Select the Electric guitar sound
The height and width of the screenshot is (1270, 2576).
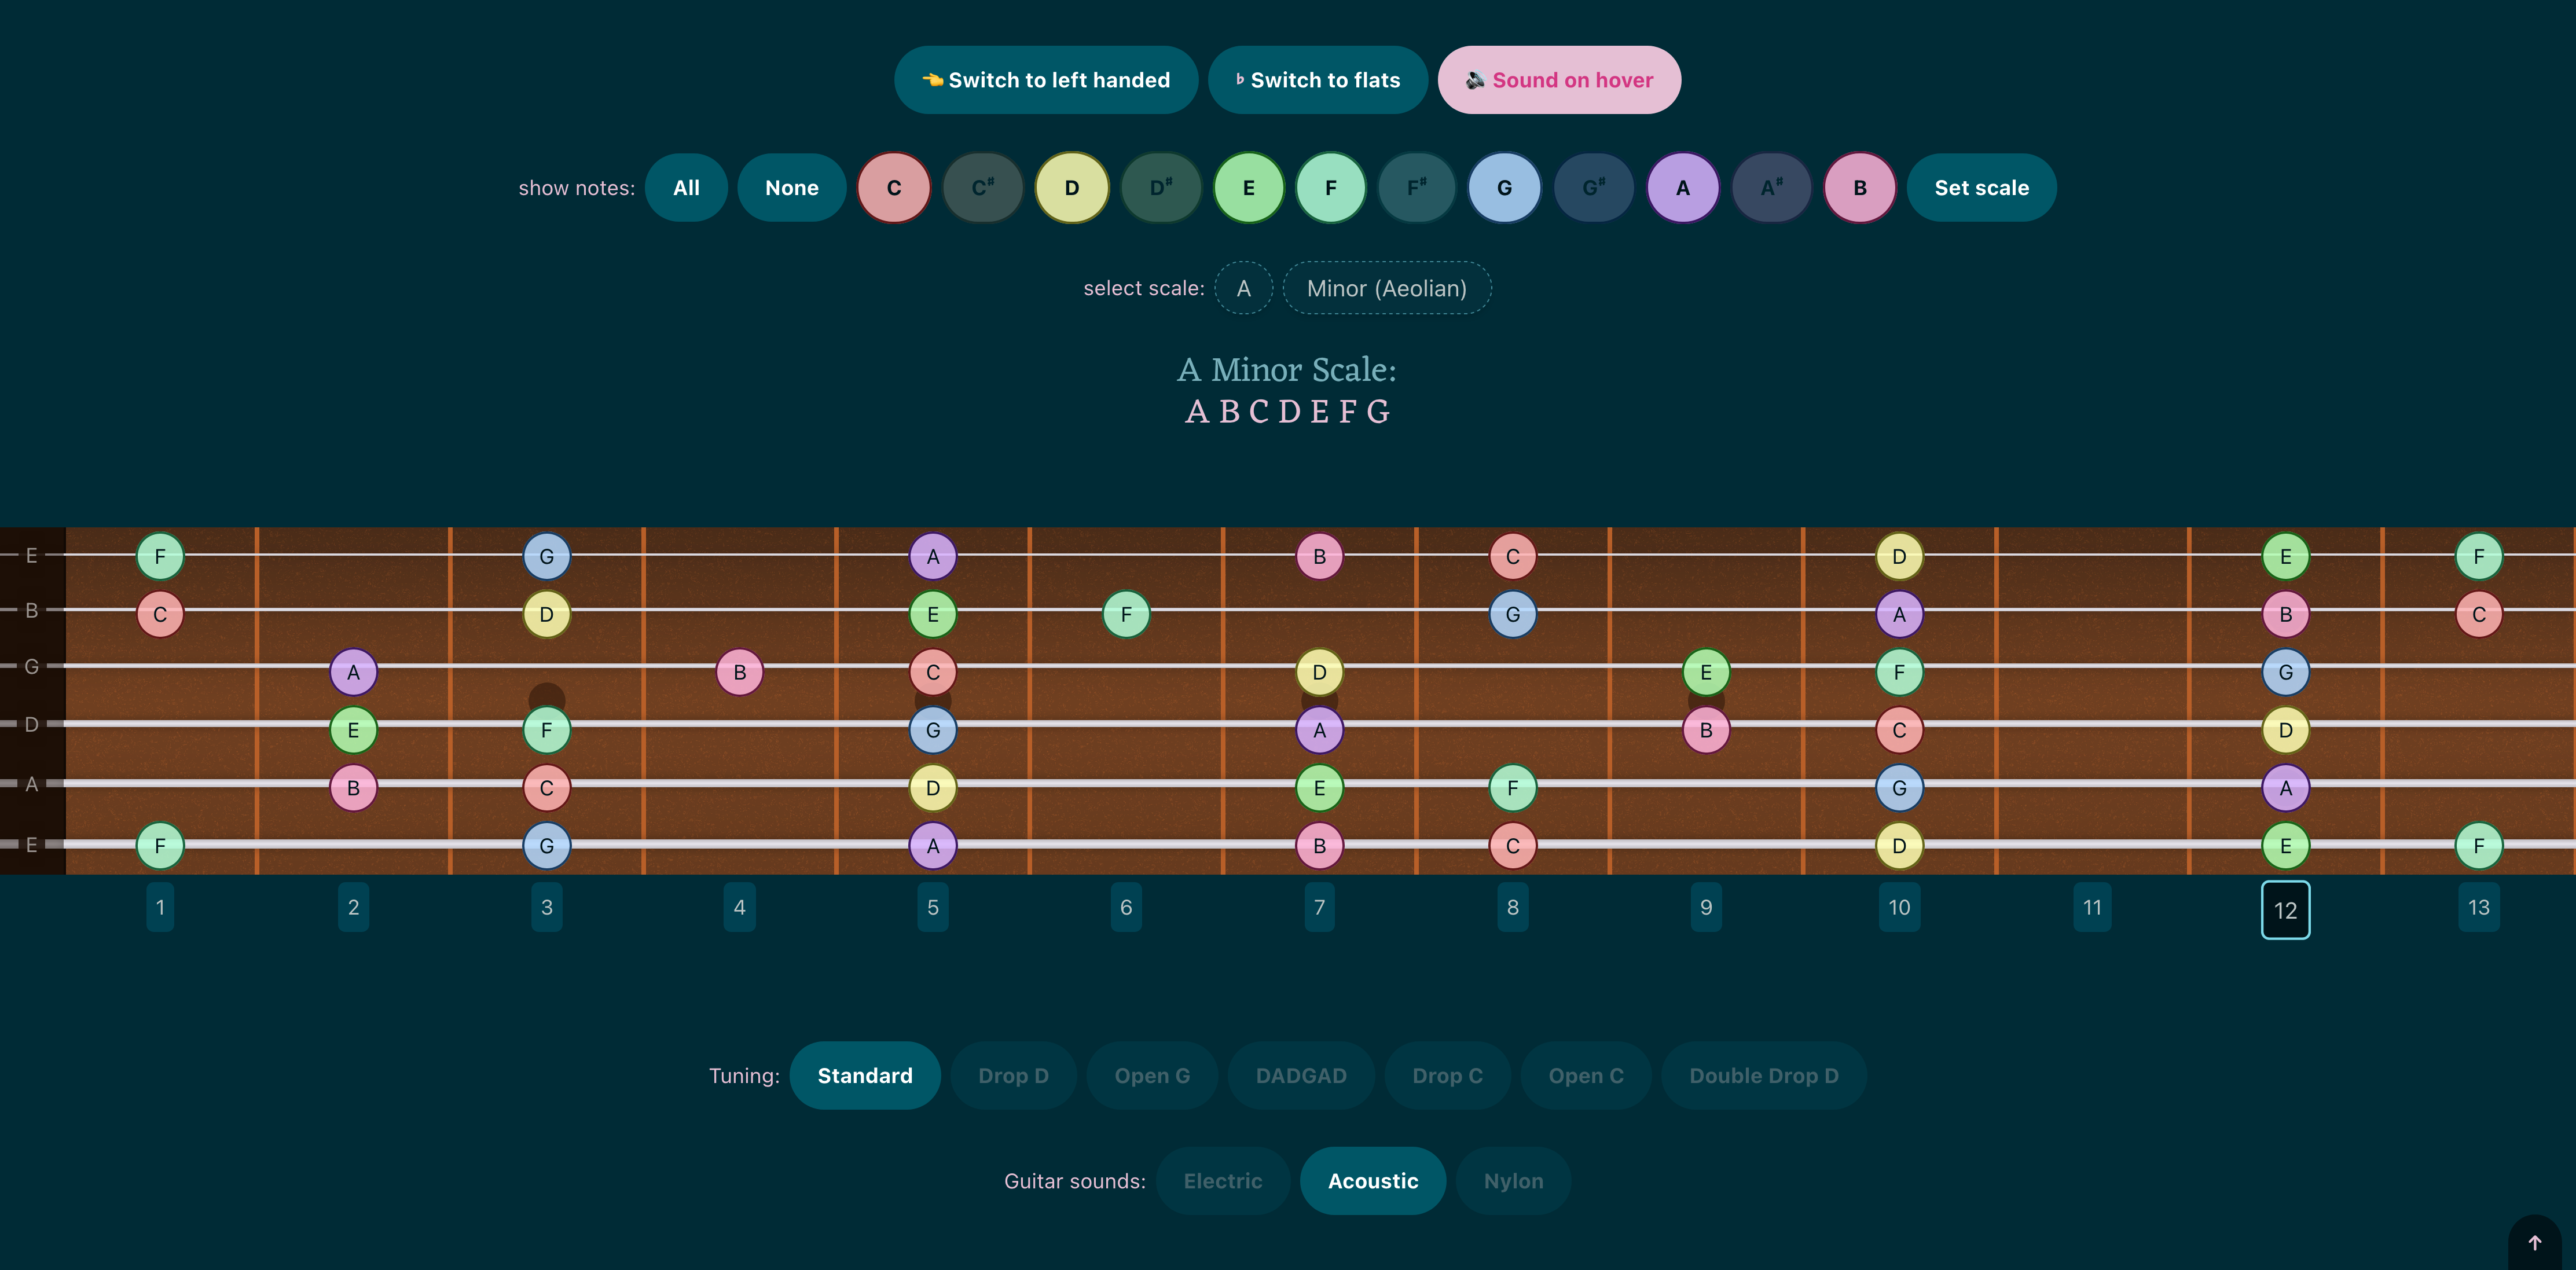click(1223, 1181)
